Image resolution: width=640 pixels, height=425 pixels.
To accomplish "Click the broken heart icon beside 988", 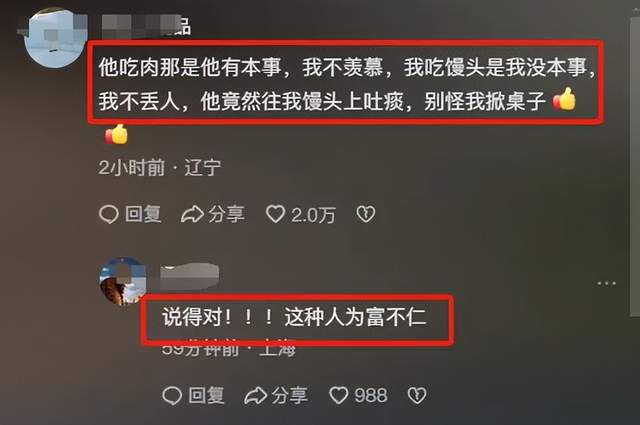I will 417,395.
